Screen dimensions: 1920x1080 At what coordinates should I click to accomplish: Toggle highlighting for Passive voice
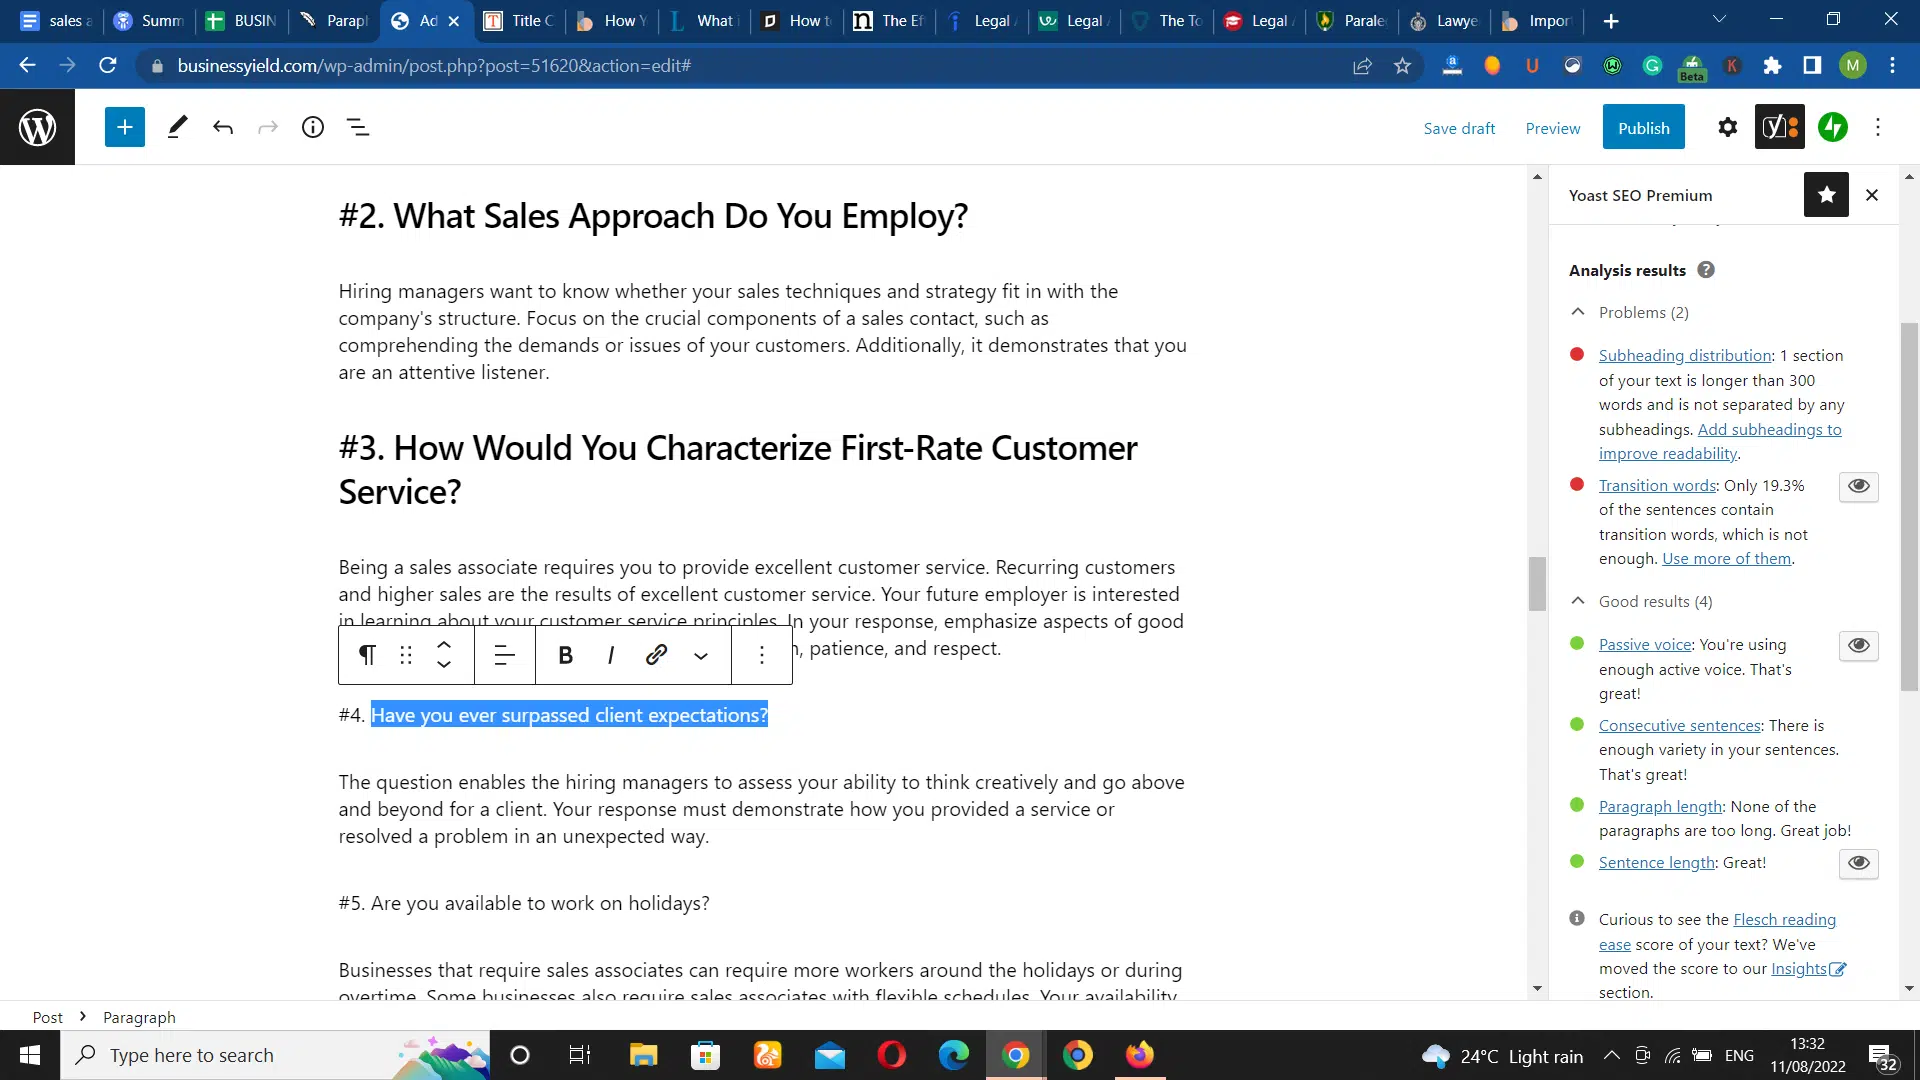point(1858,645)
